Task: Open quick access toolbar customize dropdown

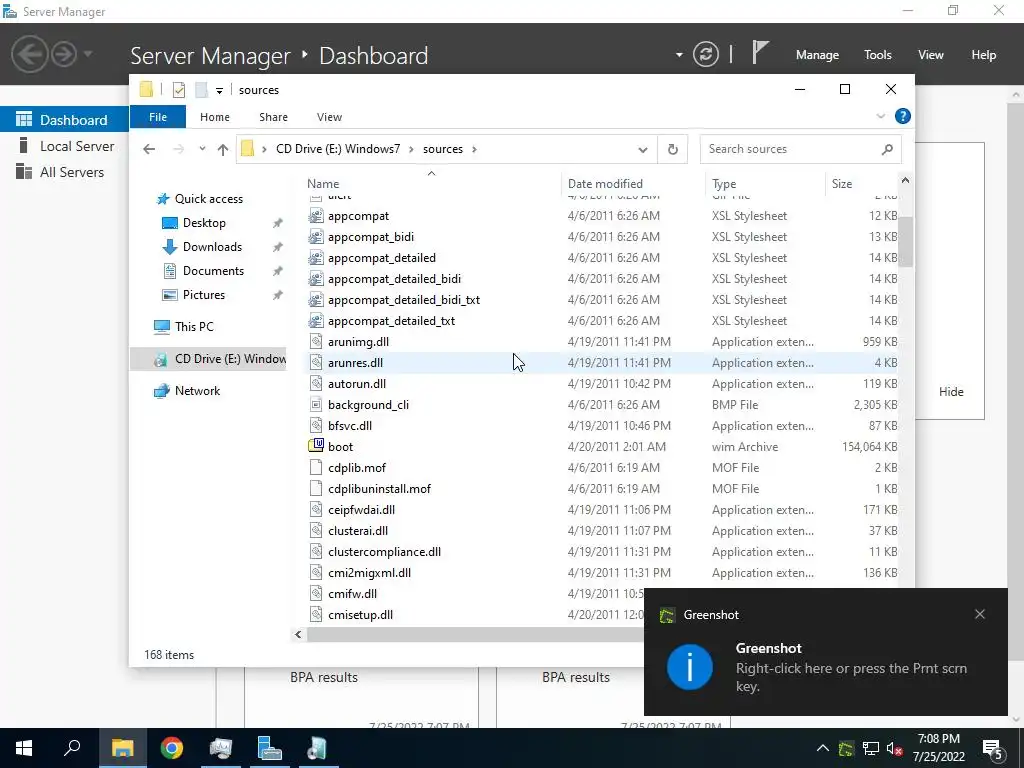Action: (219, 91)
